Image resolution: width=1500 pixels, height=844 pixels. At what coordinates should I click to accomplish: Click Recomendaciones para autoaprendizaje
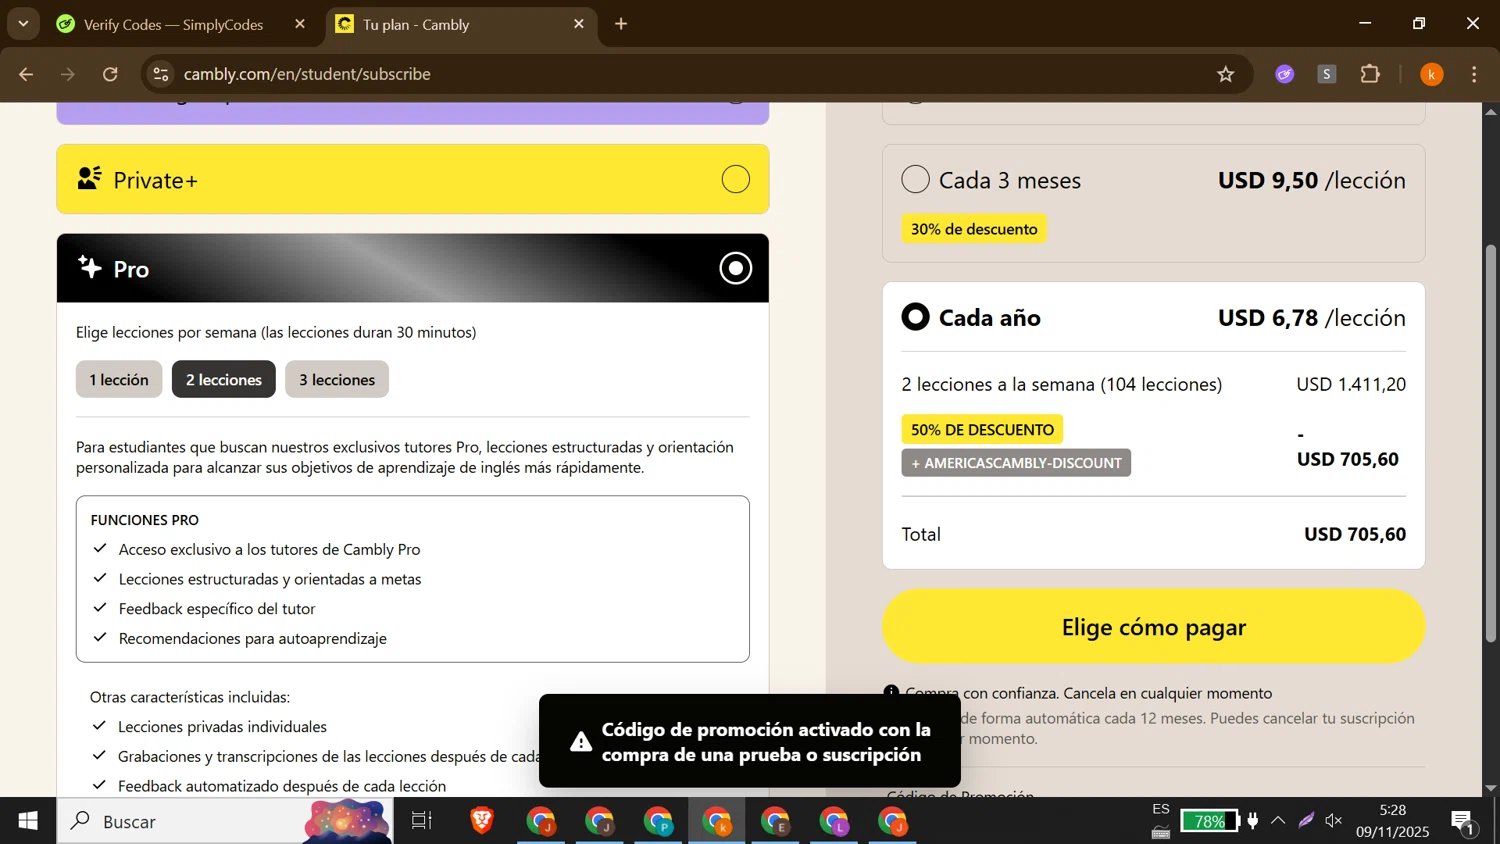tap(252, 638)
